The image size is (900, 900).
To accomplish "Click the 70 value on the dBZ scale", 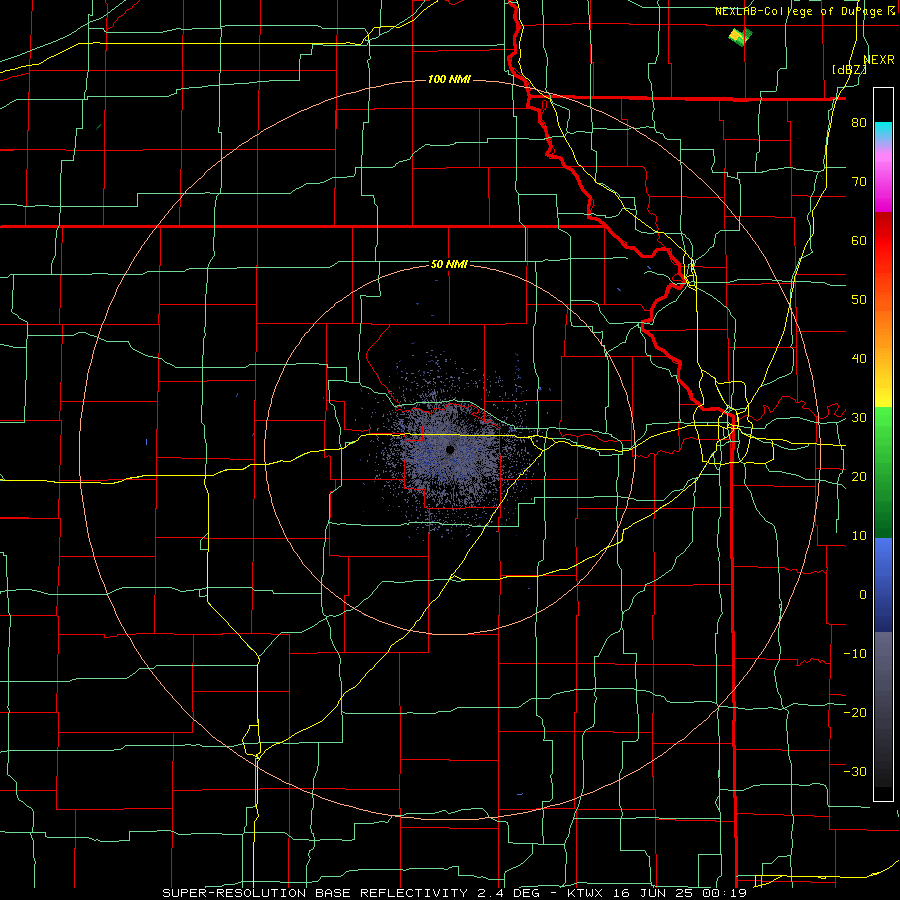I will (859, 181).
